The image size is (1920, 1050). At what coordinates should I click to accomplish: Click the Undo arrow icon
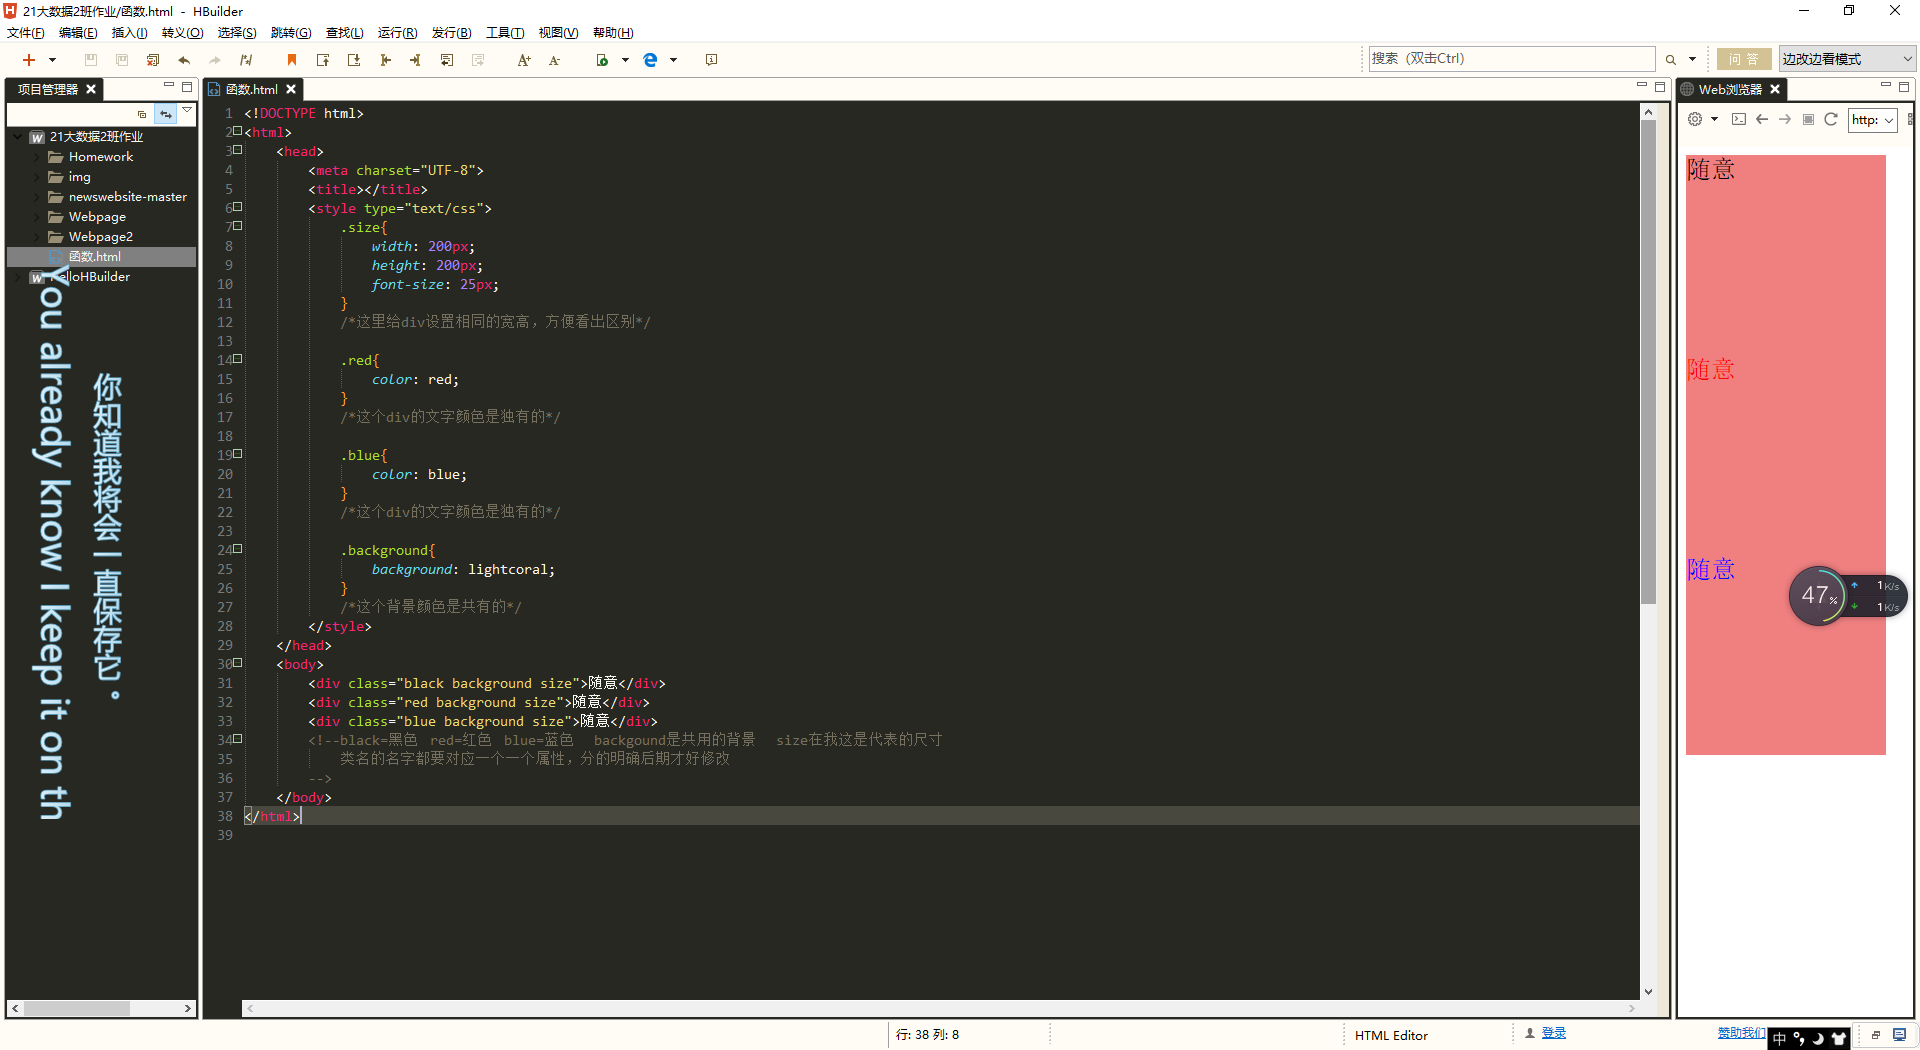pyautogui.click(x=184, y=60)
